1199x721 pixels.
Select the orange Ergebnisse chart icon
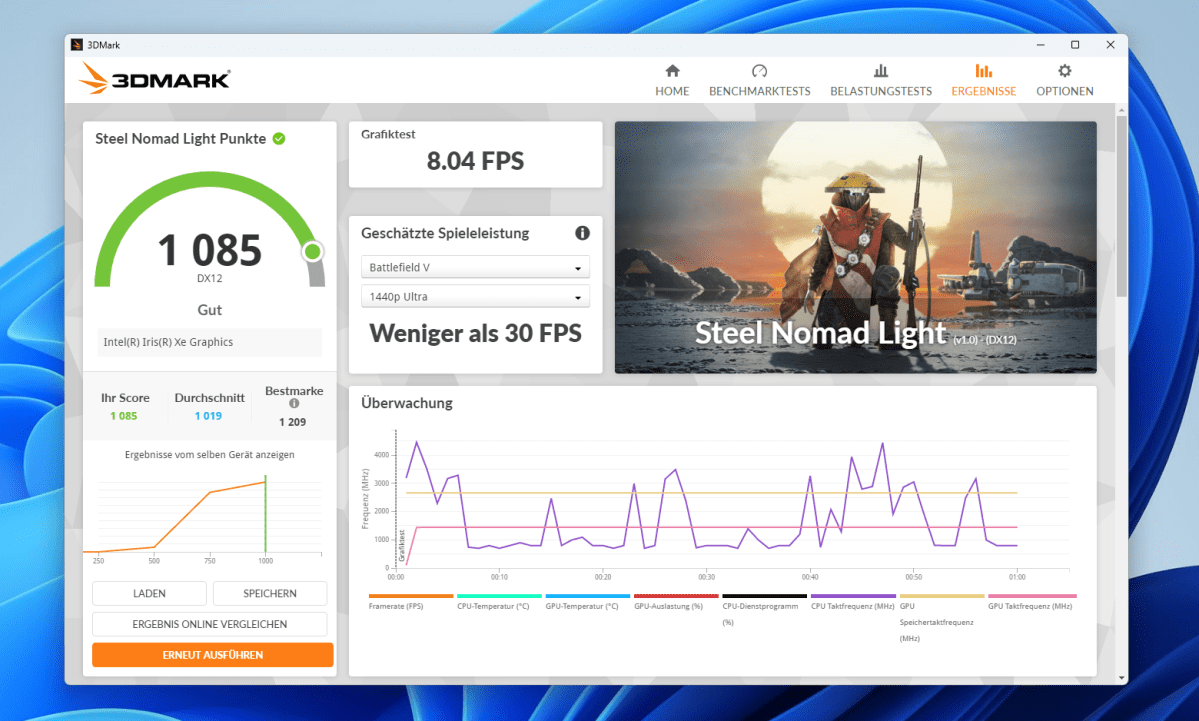coord(983,71)
